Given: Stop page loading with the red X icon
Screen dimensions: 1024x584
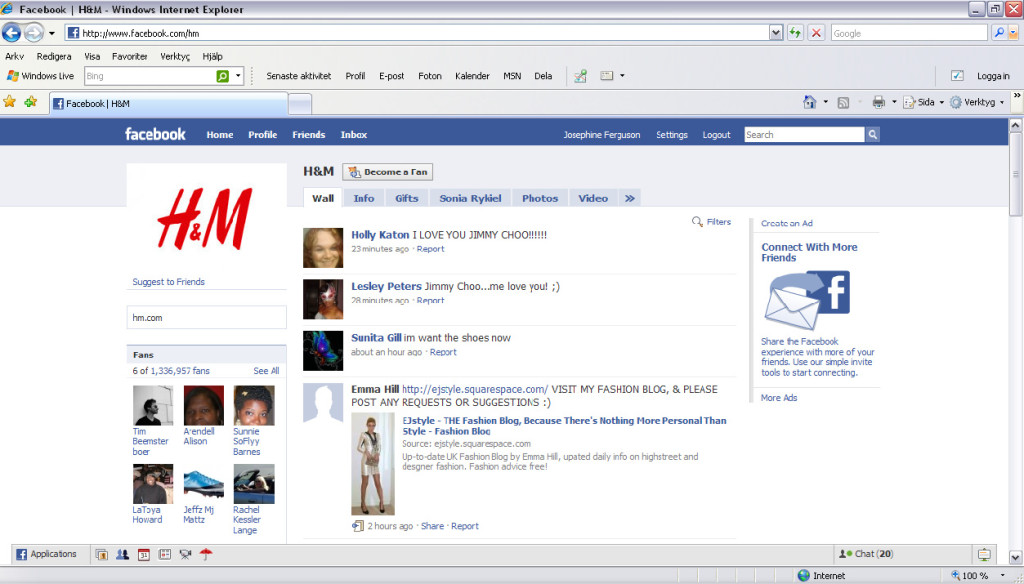Looking at the screenshot, I should click(x=816, y=33).
